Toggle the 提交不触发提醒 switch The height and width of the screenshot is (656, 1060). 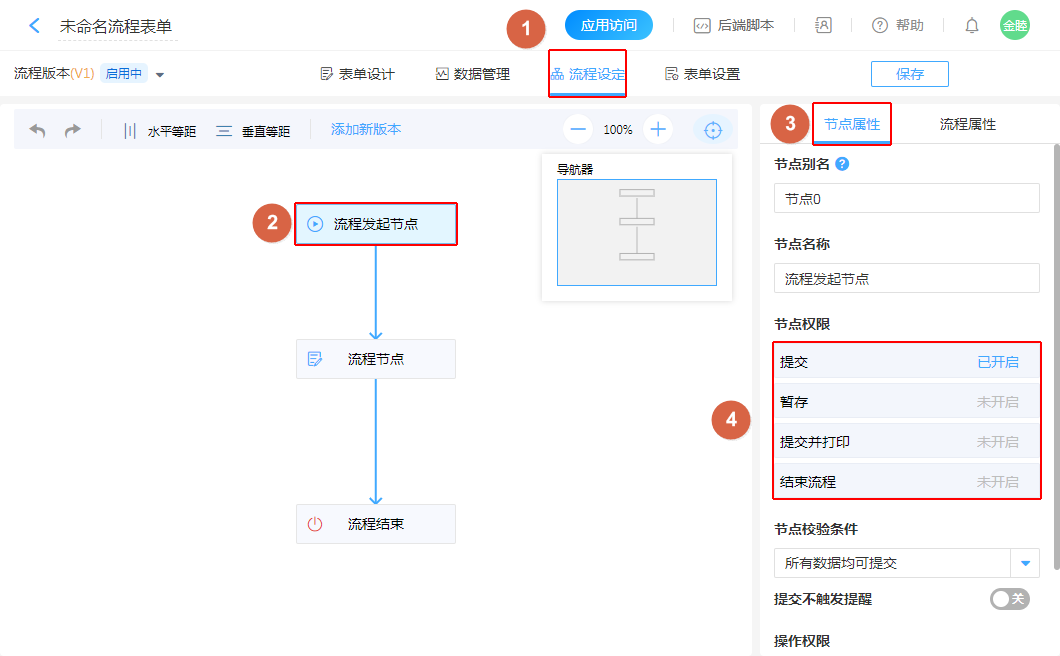pyautogui.click(x=1009, y=599)
